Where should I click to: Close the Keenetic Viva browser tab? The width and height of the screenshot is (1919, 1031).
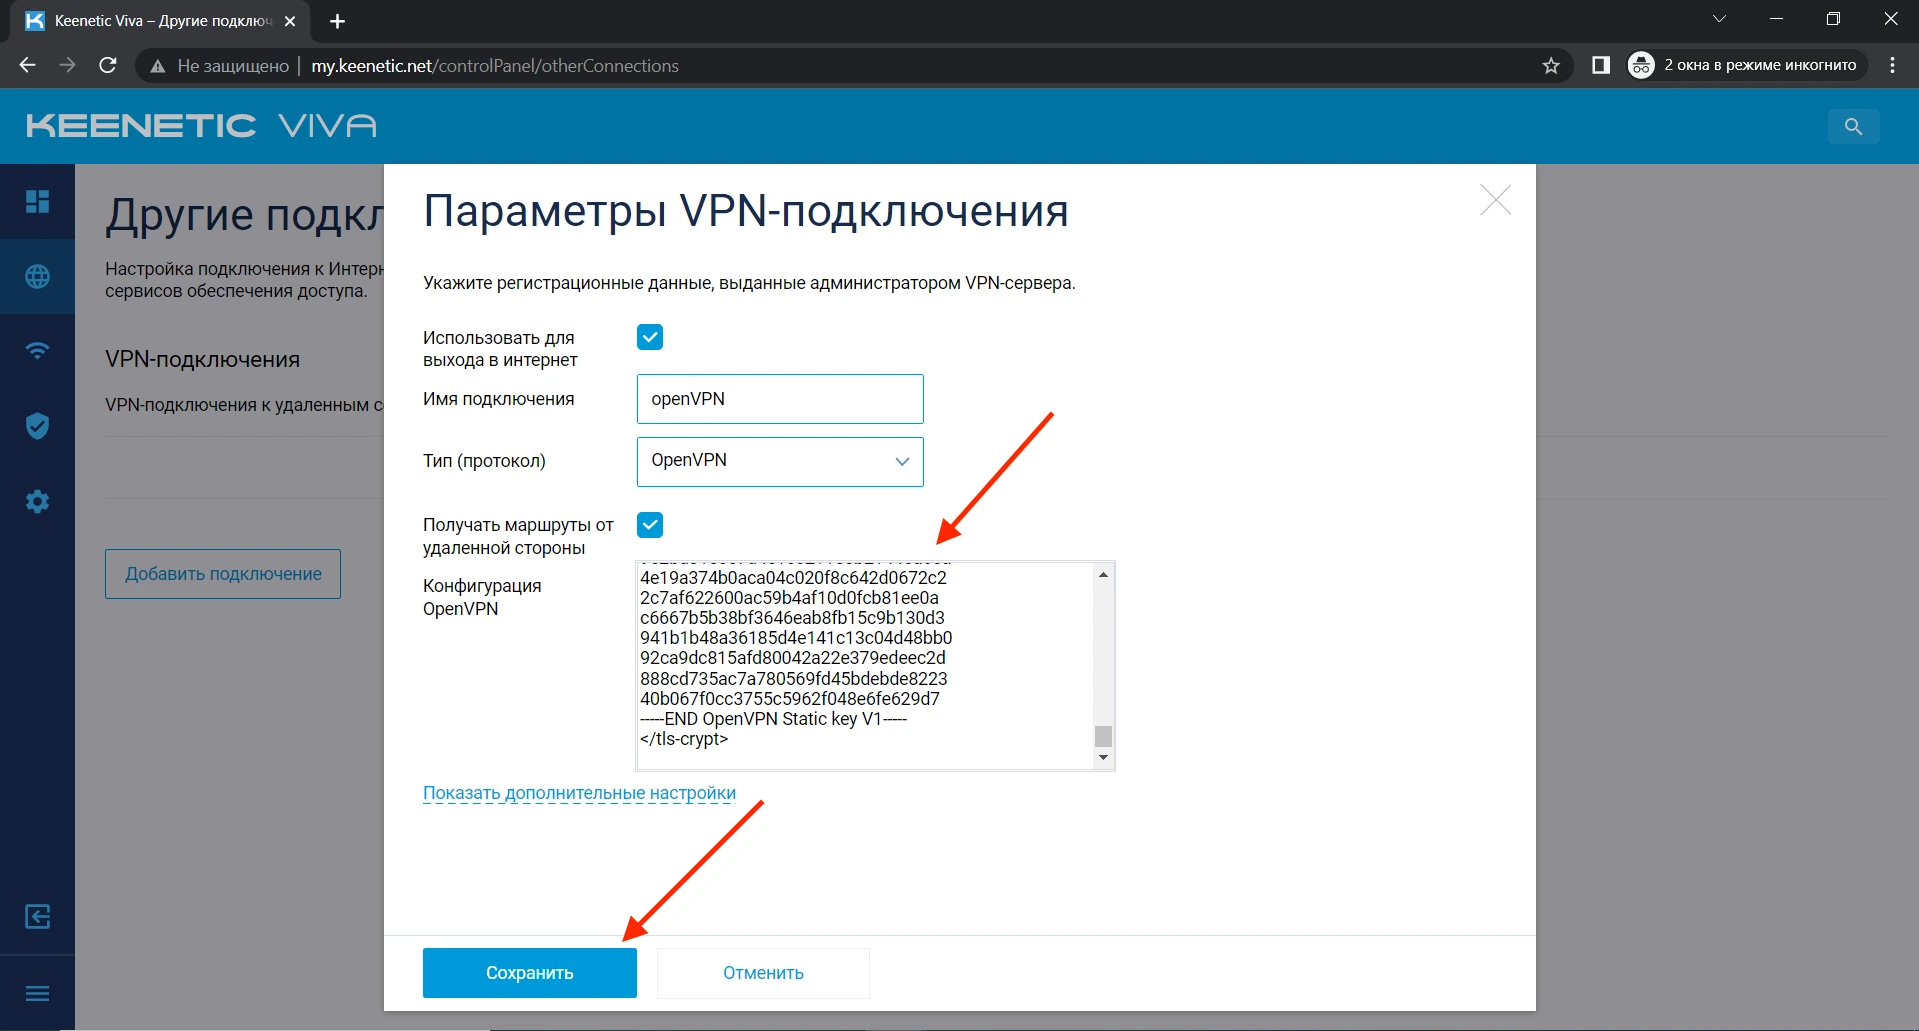(290, 21)
